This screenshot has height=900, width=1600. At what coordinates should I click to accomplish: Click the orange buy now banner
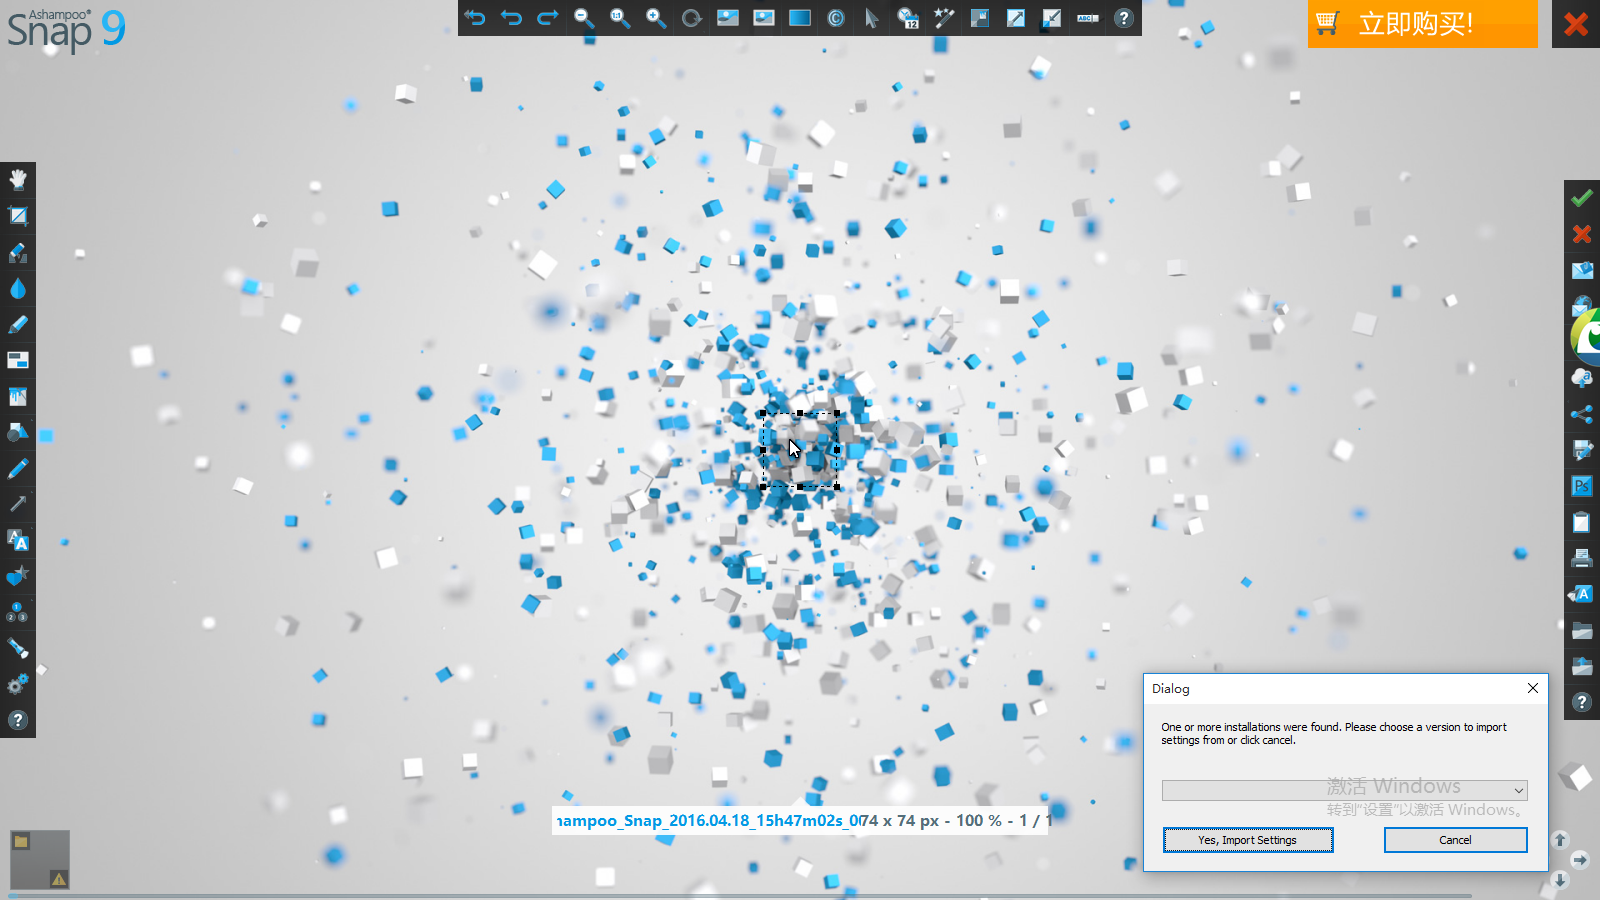(1422, 24)
